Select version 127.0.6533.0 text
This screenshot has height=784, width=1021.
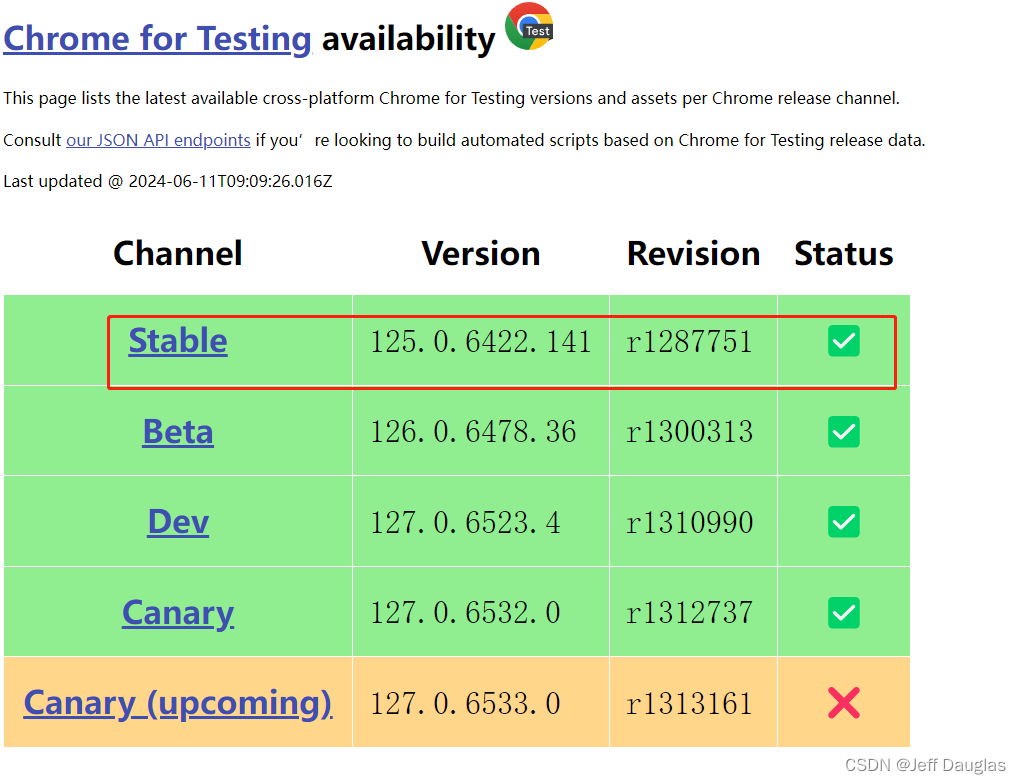coord(466,703)
